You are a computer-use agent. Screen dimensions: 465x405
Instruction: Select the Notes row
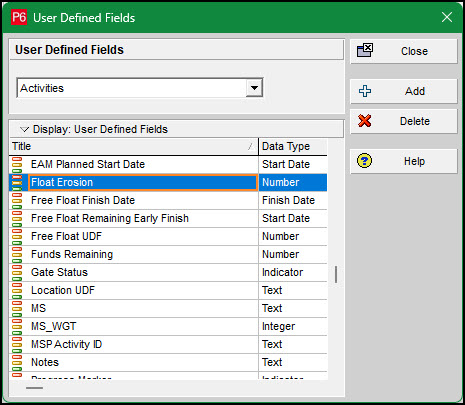pos(168,362)
